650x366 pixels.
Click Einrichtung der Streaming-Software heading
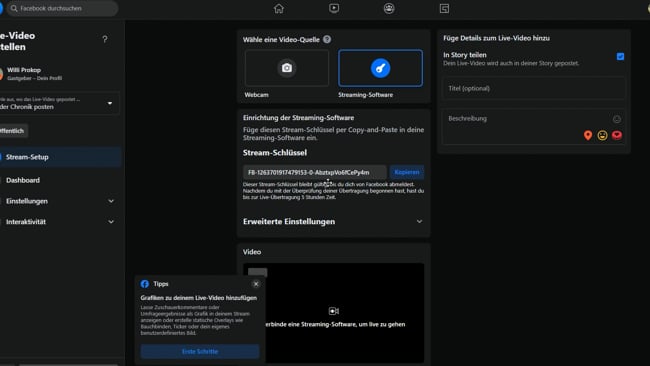[298, 118]
